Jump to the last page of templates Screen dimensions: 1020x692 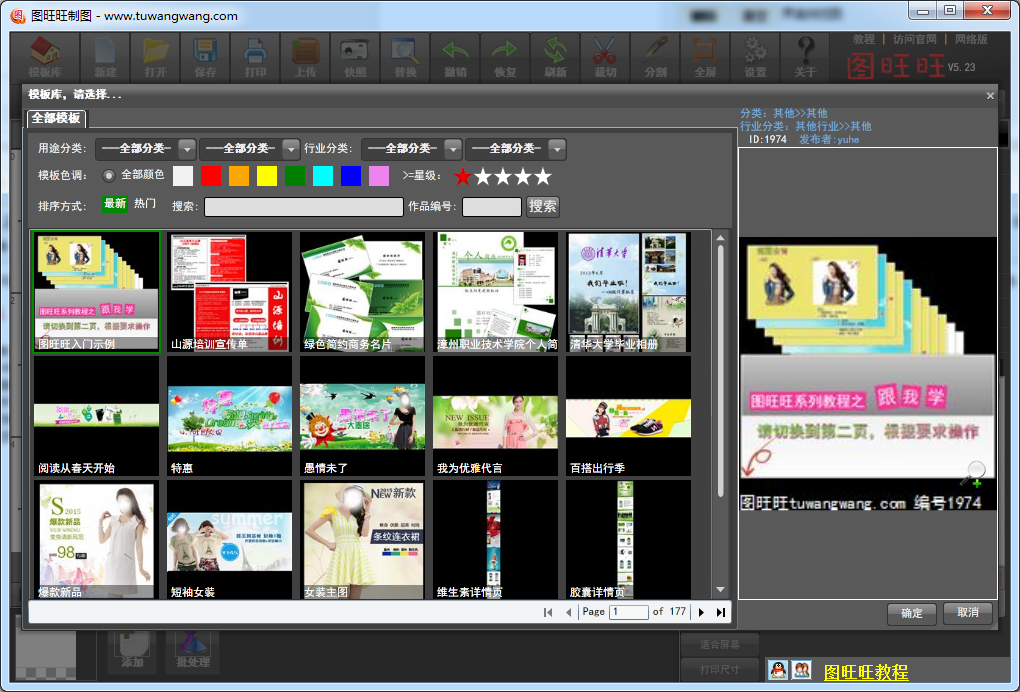721,612
